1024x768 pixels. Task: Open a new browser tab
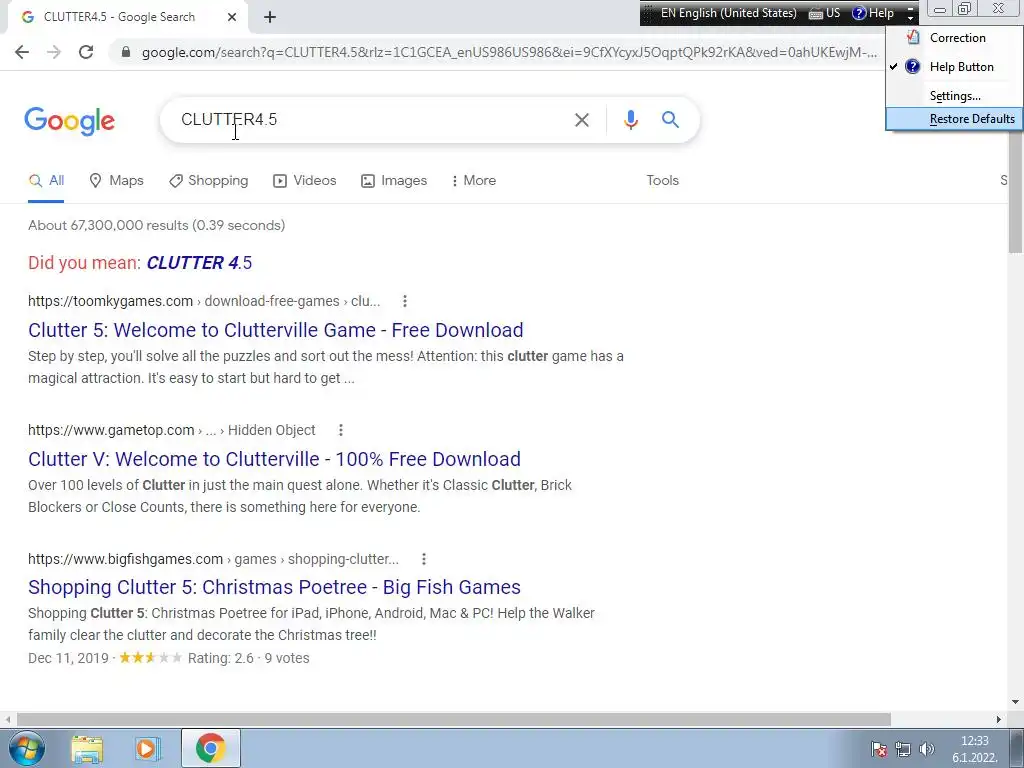point(270,17)
